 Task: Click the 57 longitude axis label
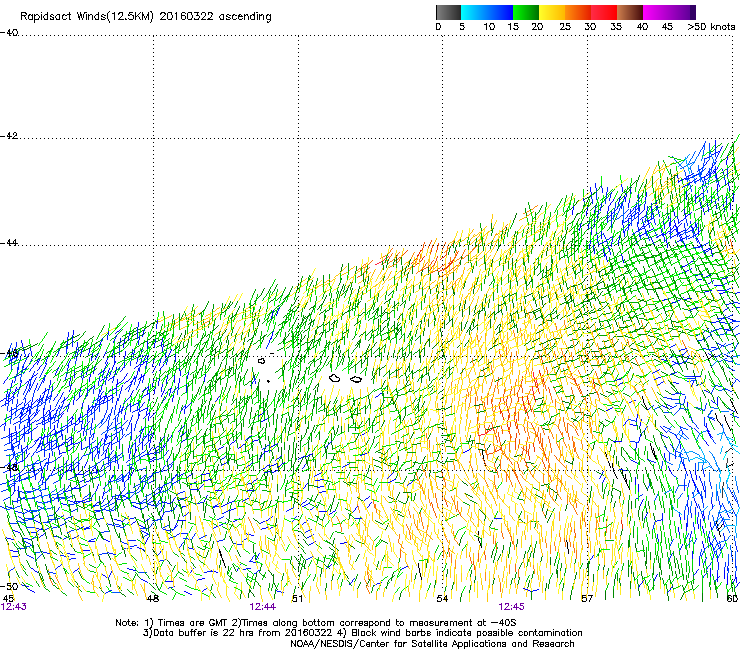coord(587,599)
